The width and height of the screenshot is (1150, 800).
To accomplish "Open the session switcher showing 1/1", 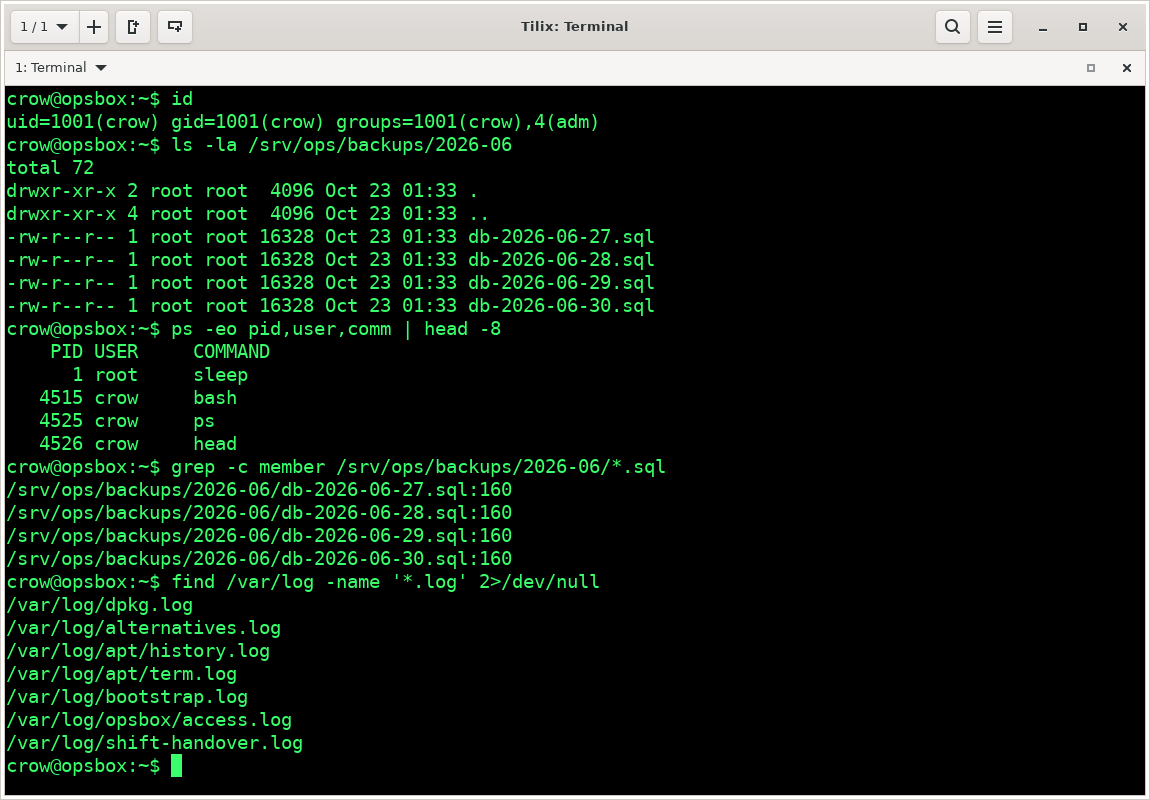I will (x=44, y=27).
